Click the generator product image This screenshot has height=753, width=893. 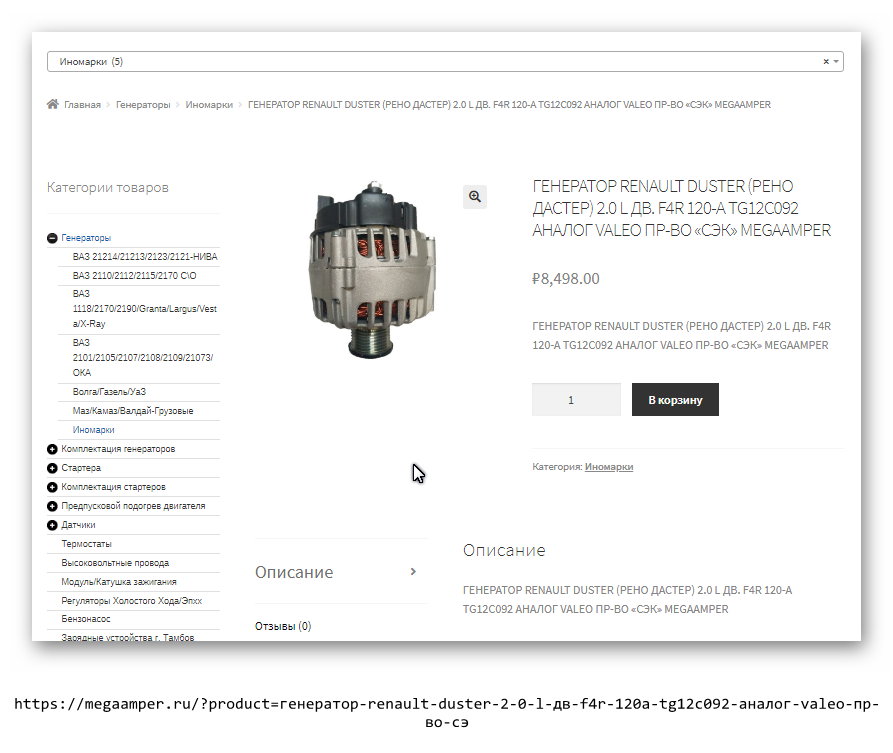pos(372,269)
